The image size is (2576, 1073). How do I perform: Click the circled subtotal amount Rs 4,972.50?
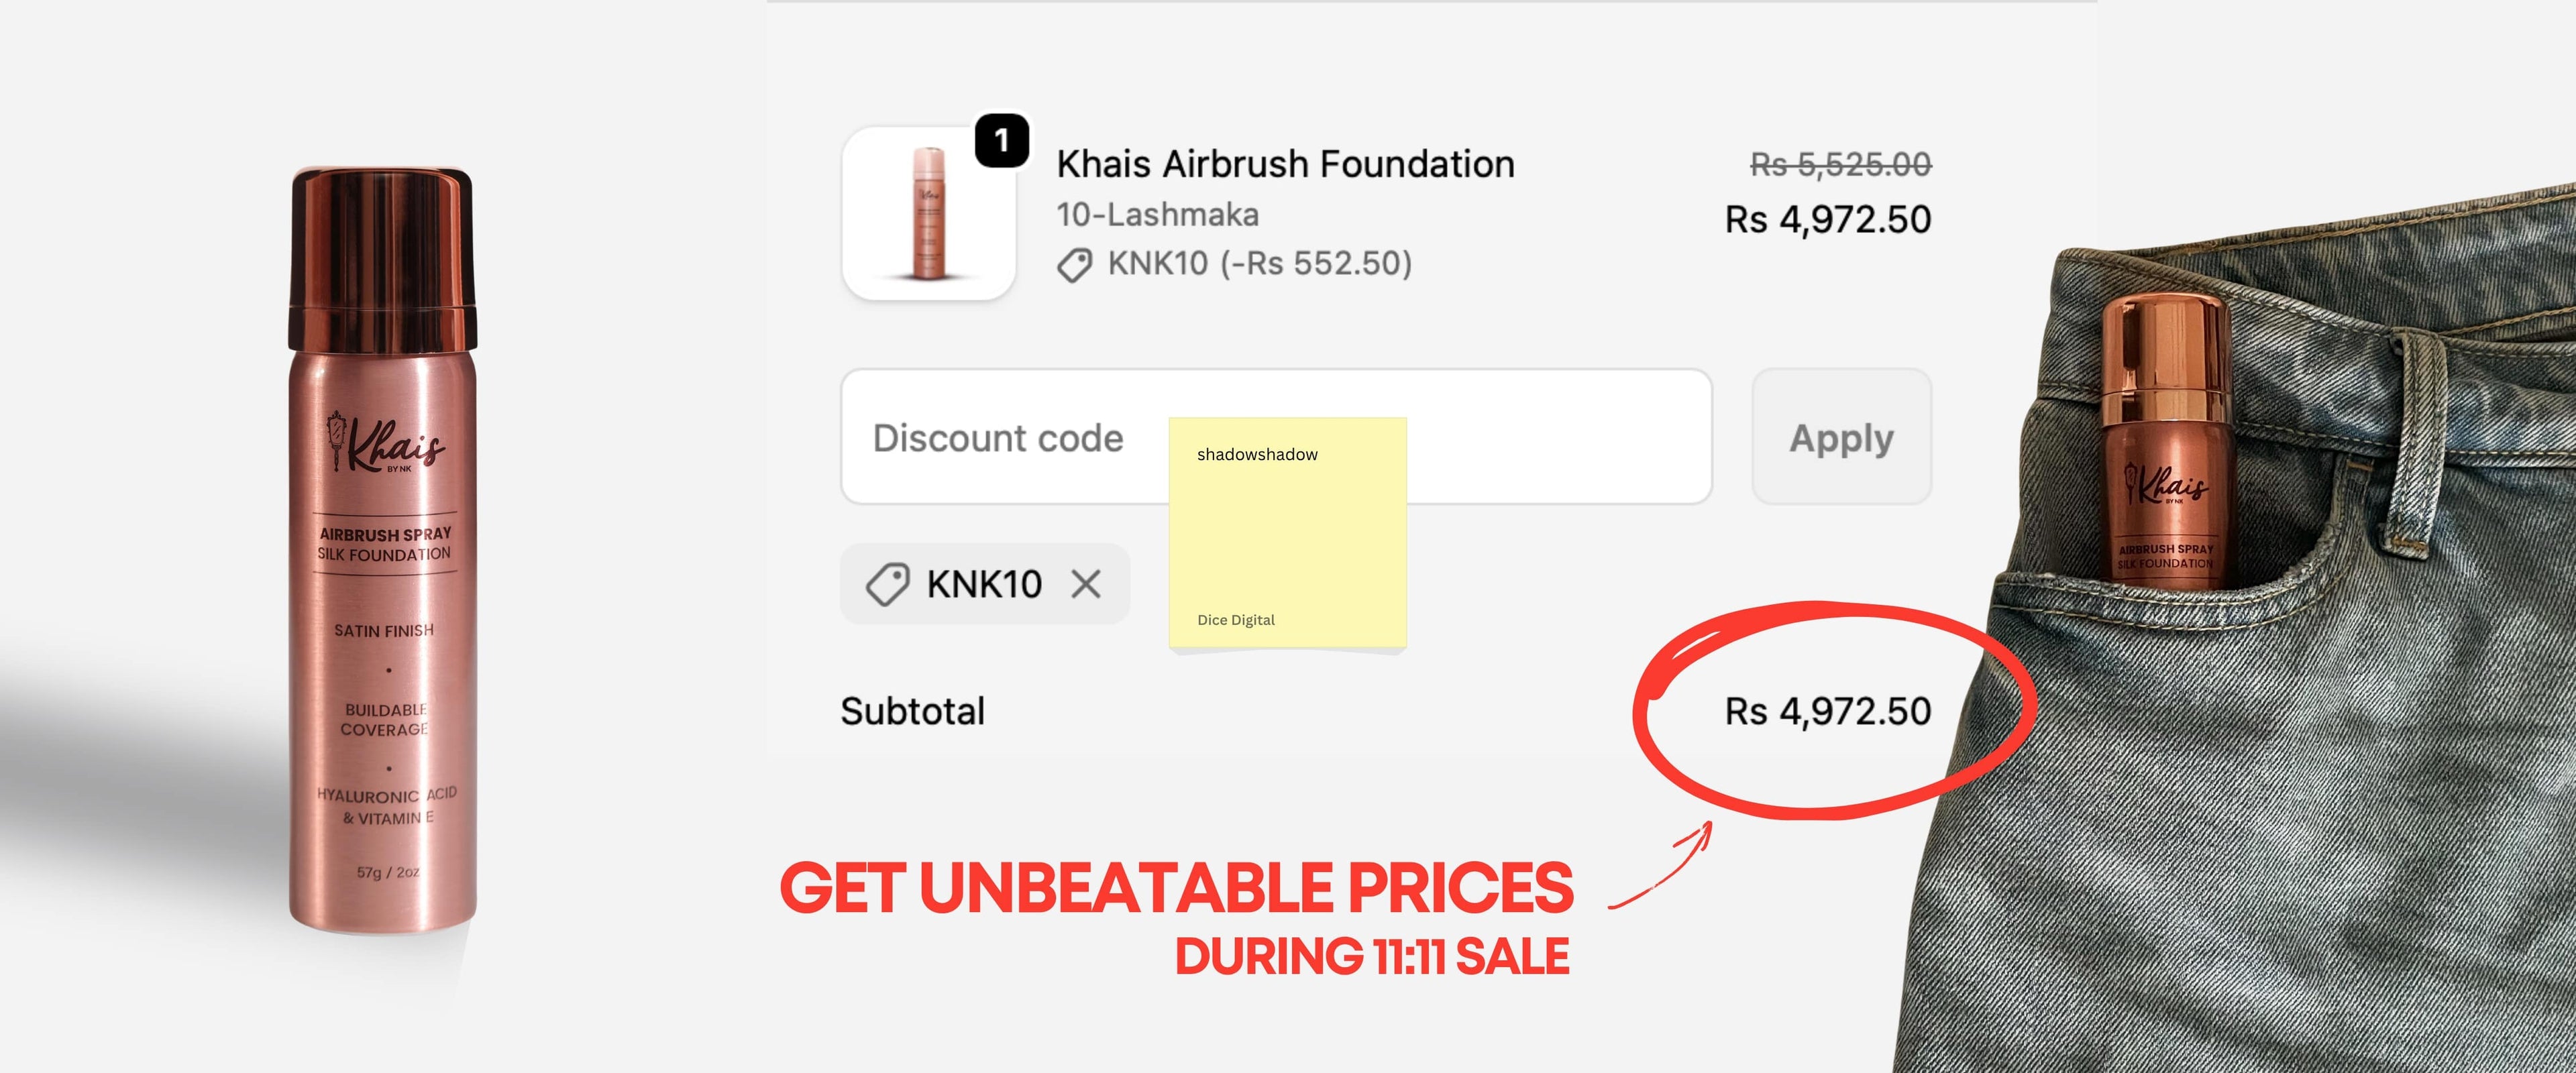[1828, 711]
